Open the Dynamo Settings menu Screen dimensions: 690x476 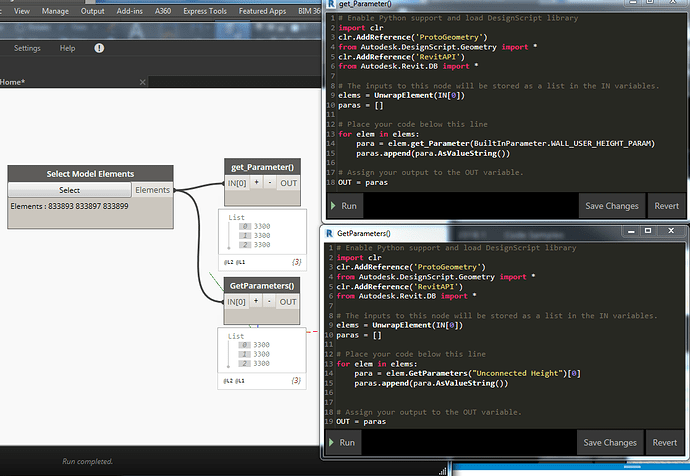[27, 48]
